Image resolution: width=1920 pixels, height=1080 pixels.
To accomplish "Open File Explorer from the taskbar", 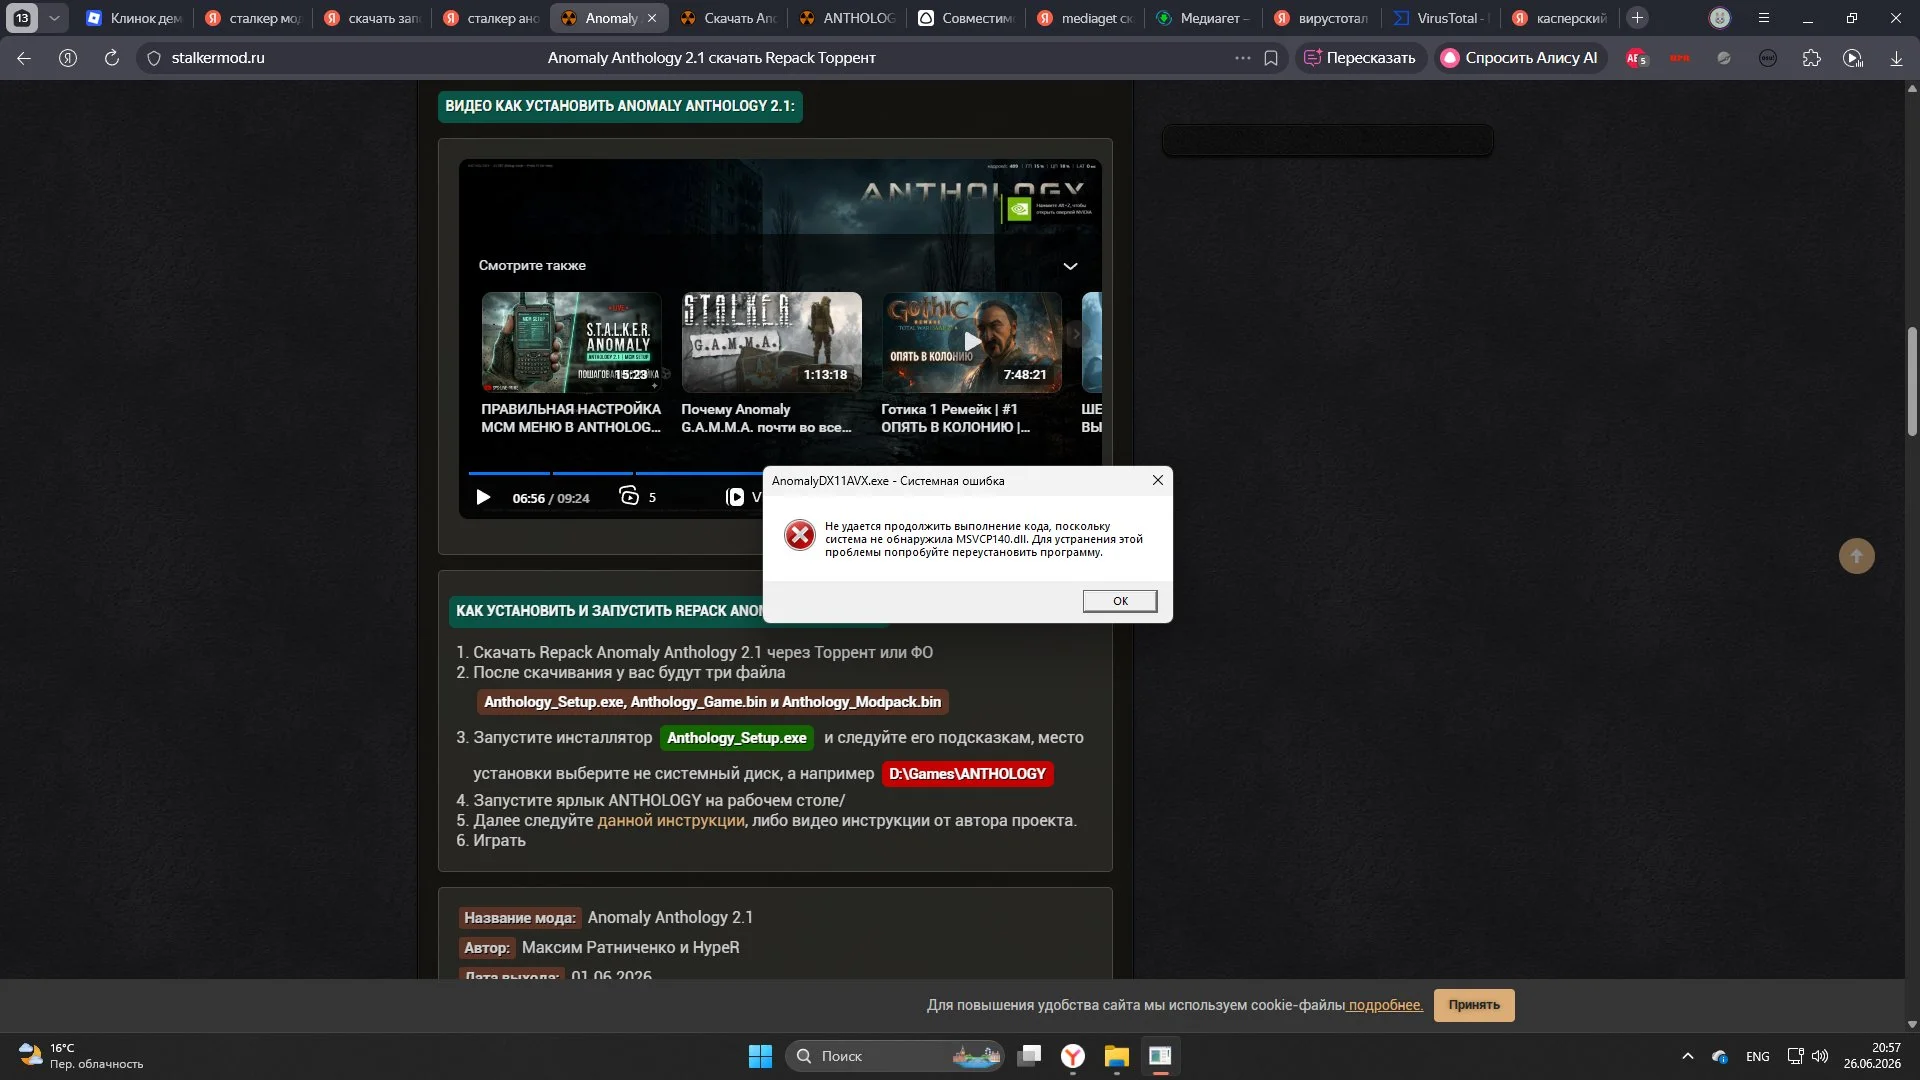I will point(1117,1056).
